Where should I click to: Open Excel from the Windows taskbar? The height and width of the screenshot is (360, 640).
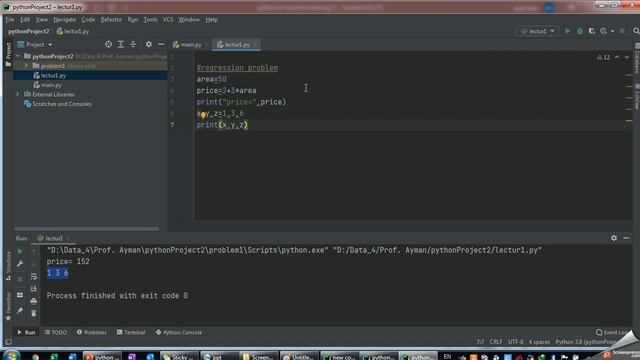53,357
